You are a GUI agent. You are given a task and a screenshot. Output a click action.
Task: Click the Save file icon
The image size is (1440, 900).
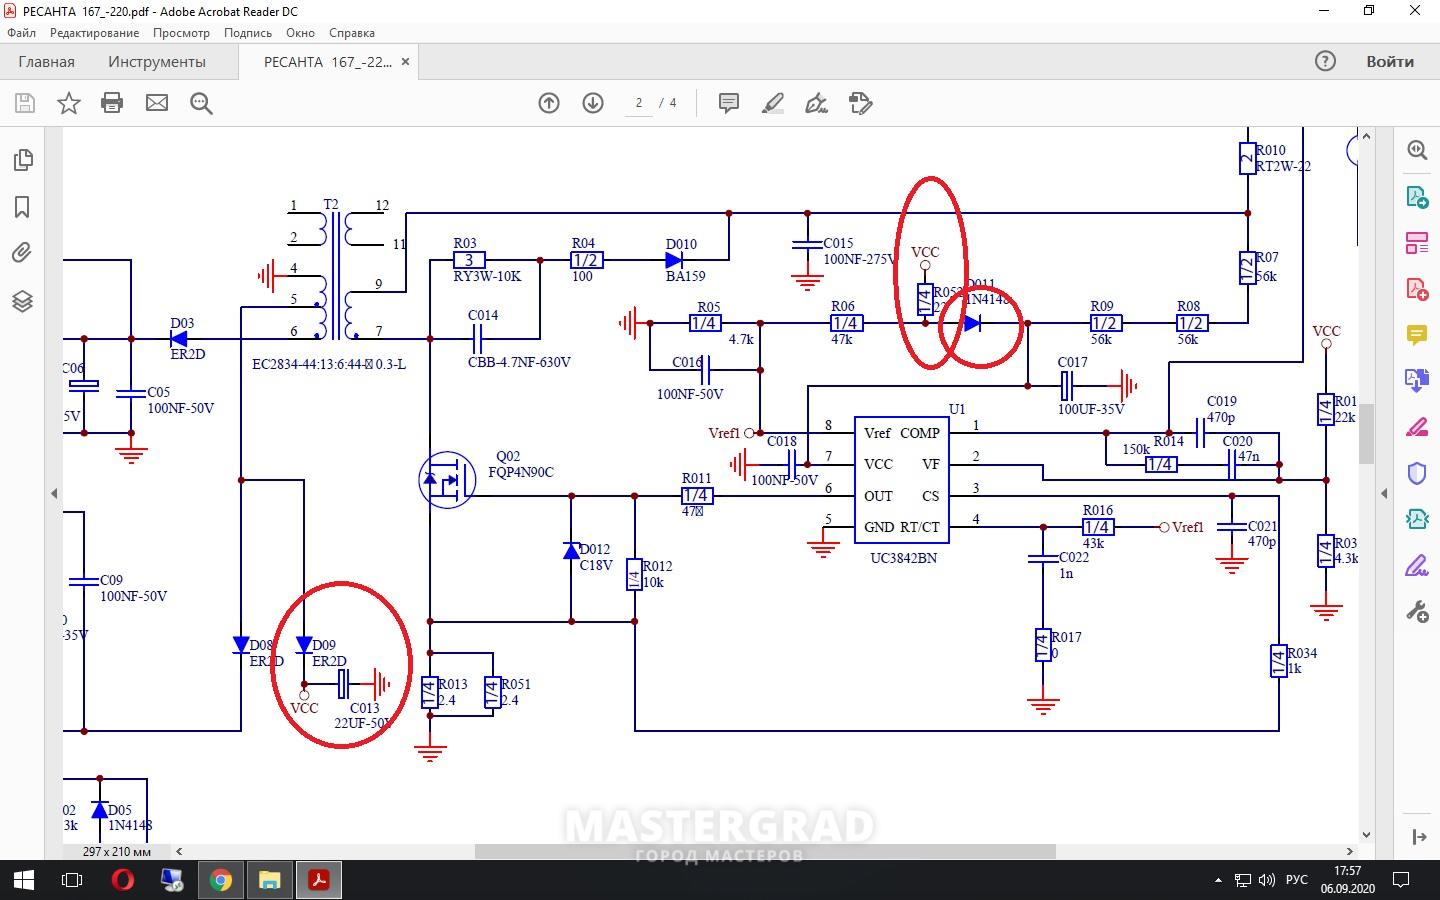click(25, 103)
